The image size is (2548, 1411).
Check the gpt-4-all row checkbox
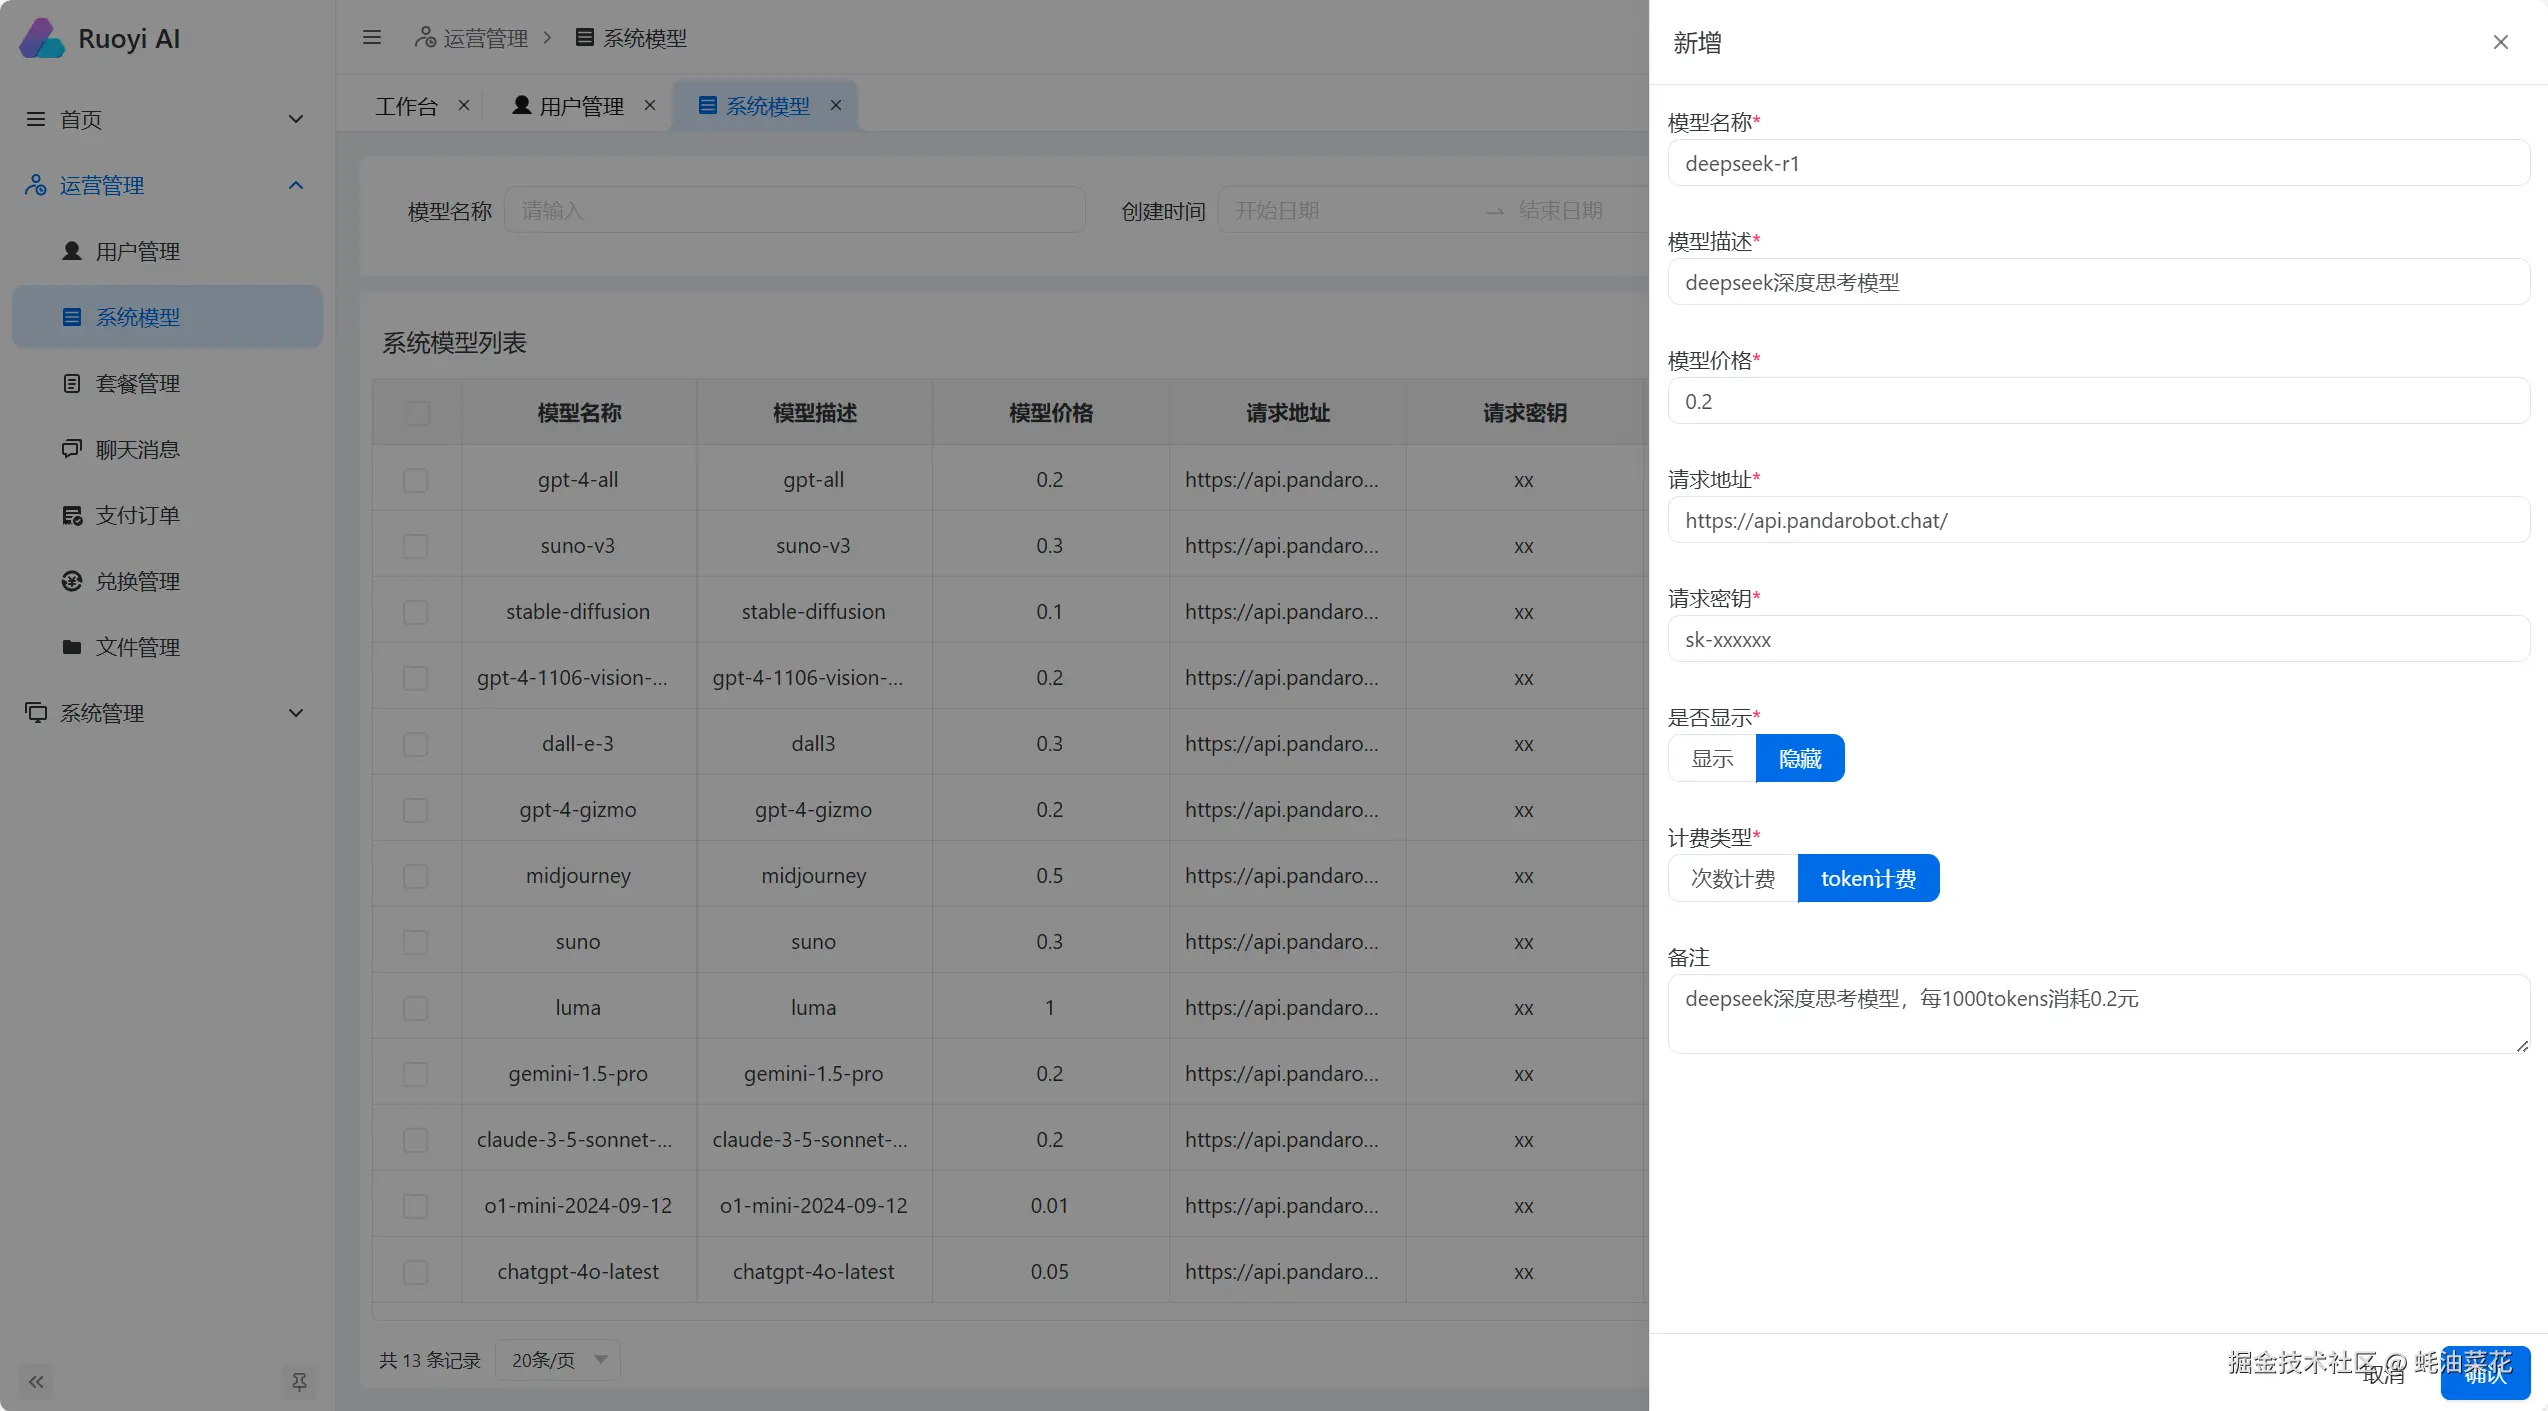[x=415, y=480]
